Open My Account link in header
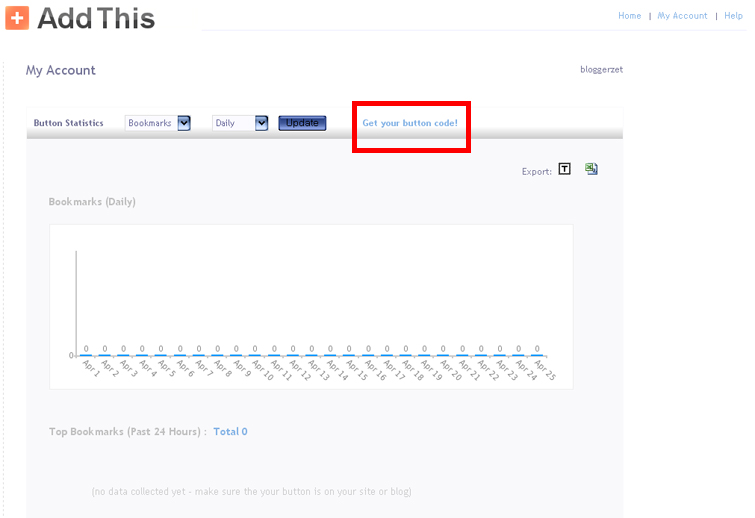755x518 pixels. 682,16
